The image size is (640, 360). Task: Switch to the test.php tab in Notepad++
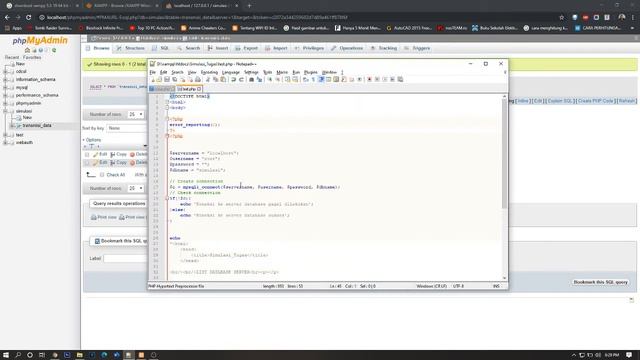pos(189,89)
